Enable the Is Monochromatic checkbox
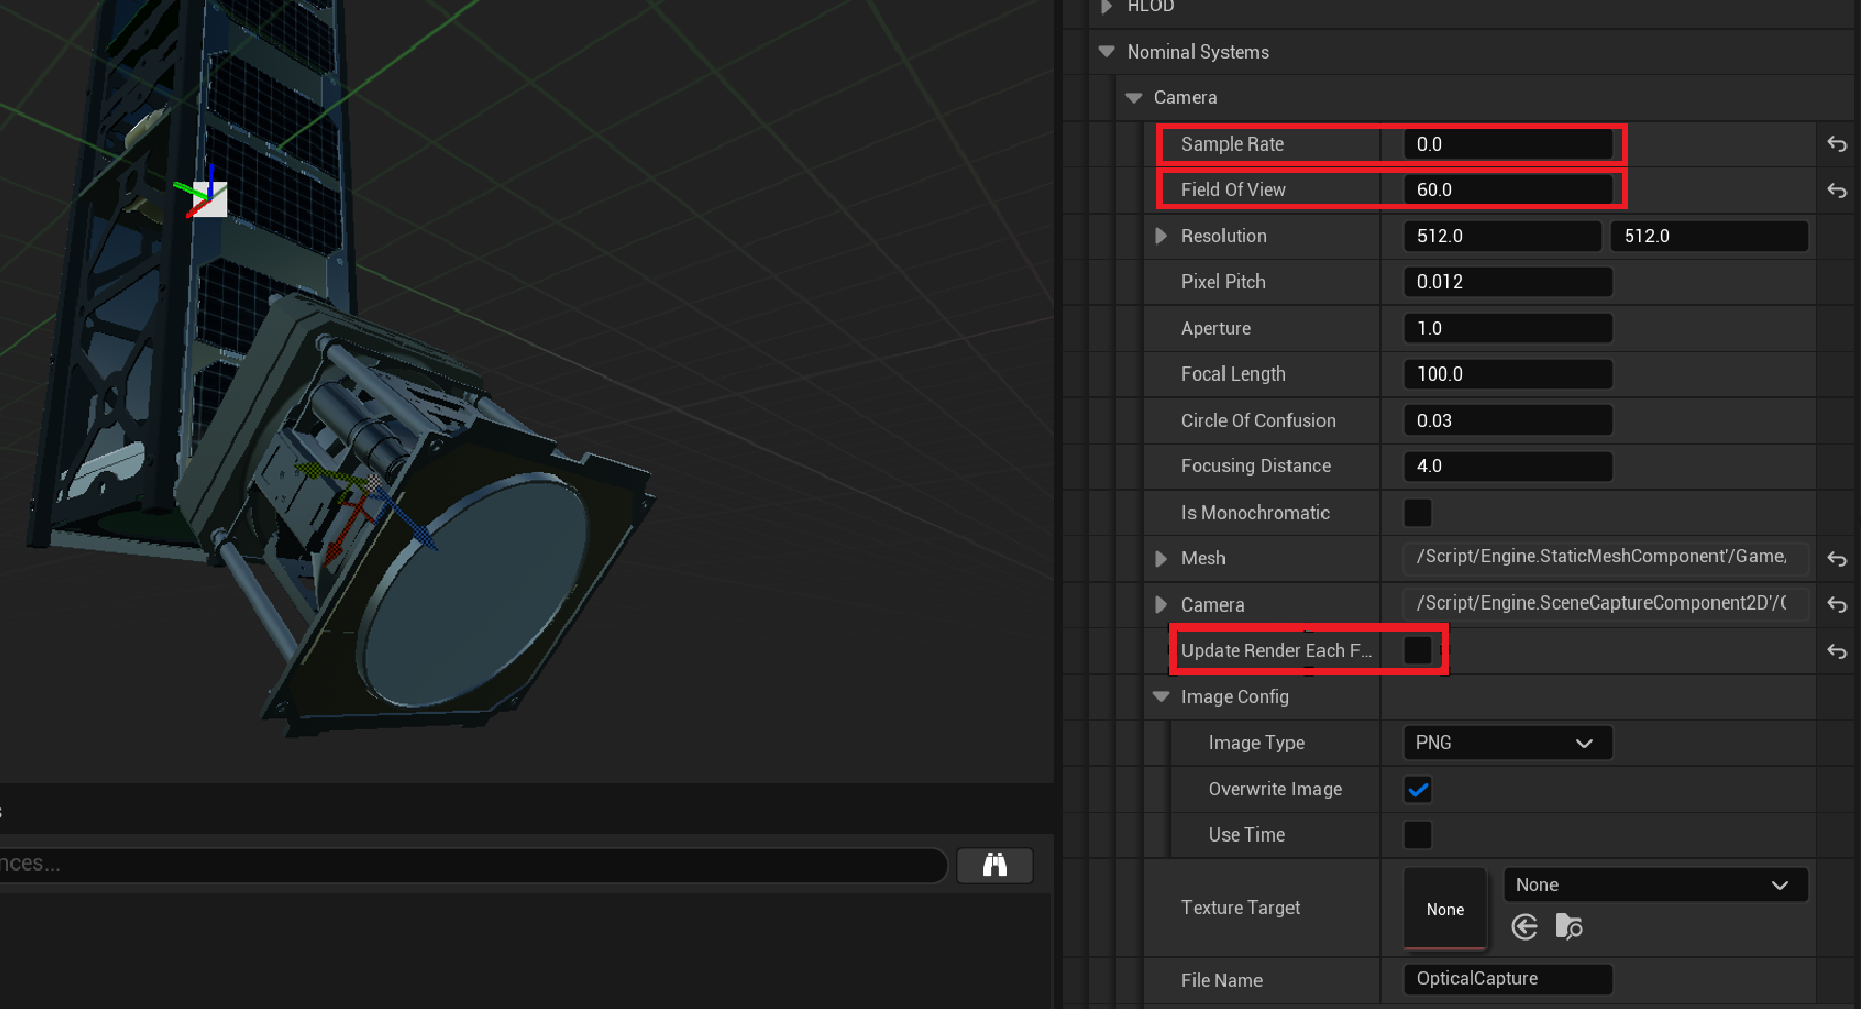 click(1417, 513)
